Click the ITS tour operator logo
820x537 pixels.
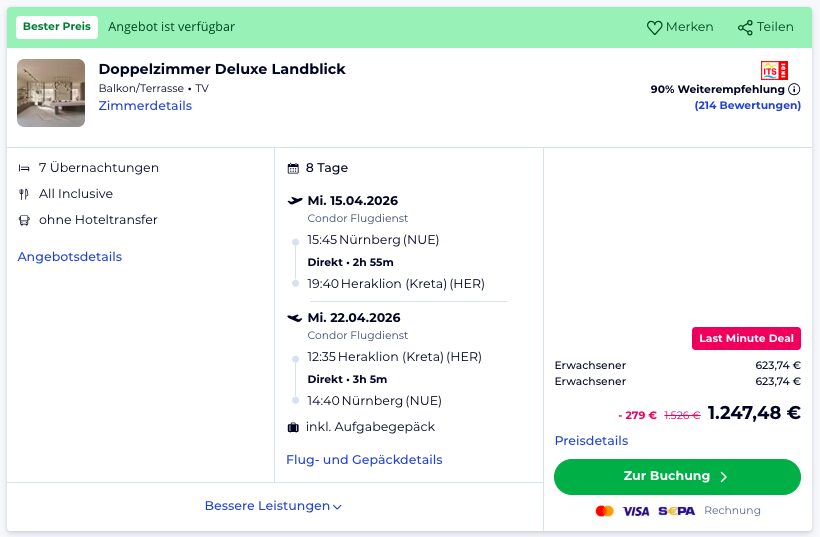tap(774, 70)
